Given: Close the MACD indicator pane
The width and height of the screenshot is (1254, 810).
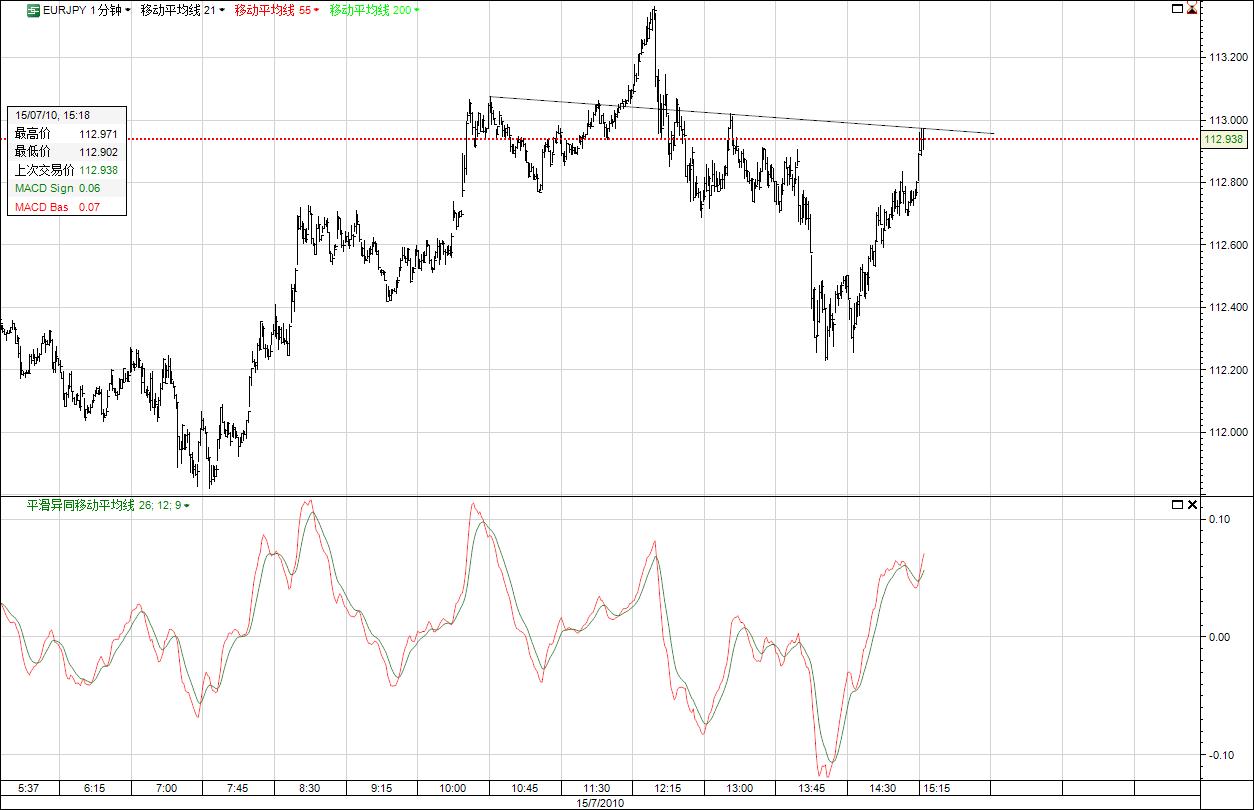Looking at the screenshot, I should (x=1191, y=505).
